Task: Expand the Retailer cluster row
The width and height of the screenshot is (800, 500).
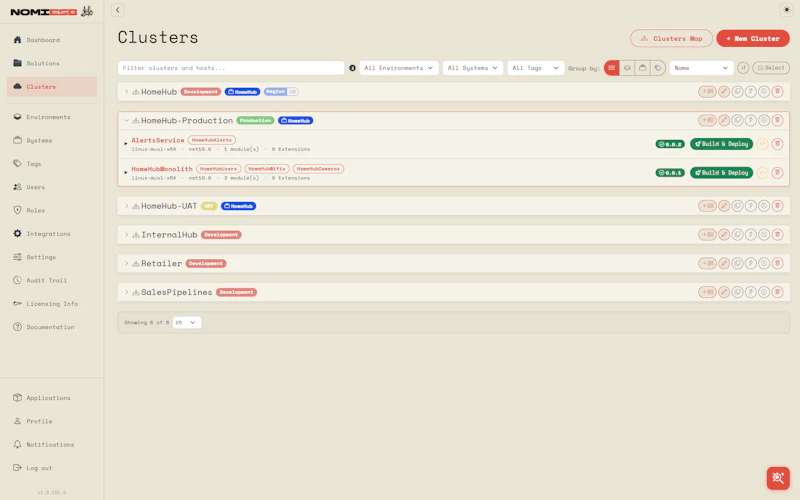Action: [127, 263]
